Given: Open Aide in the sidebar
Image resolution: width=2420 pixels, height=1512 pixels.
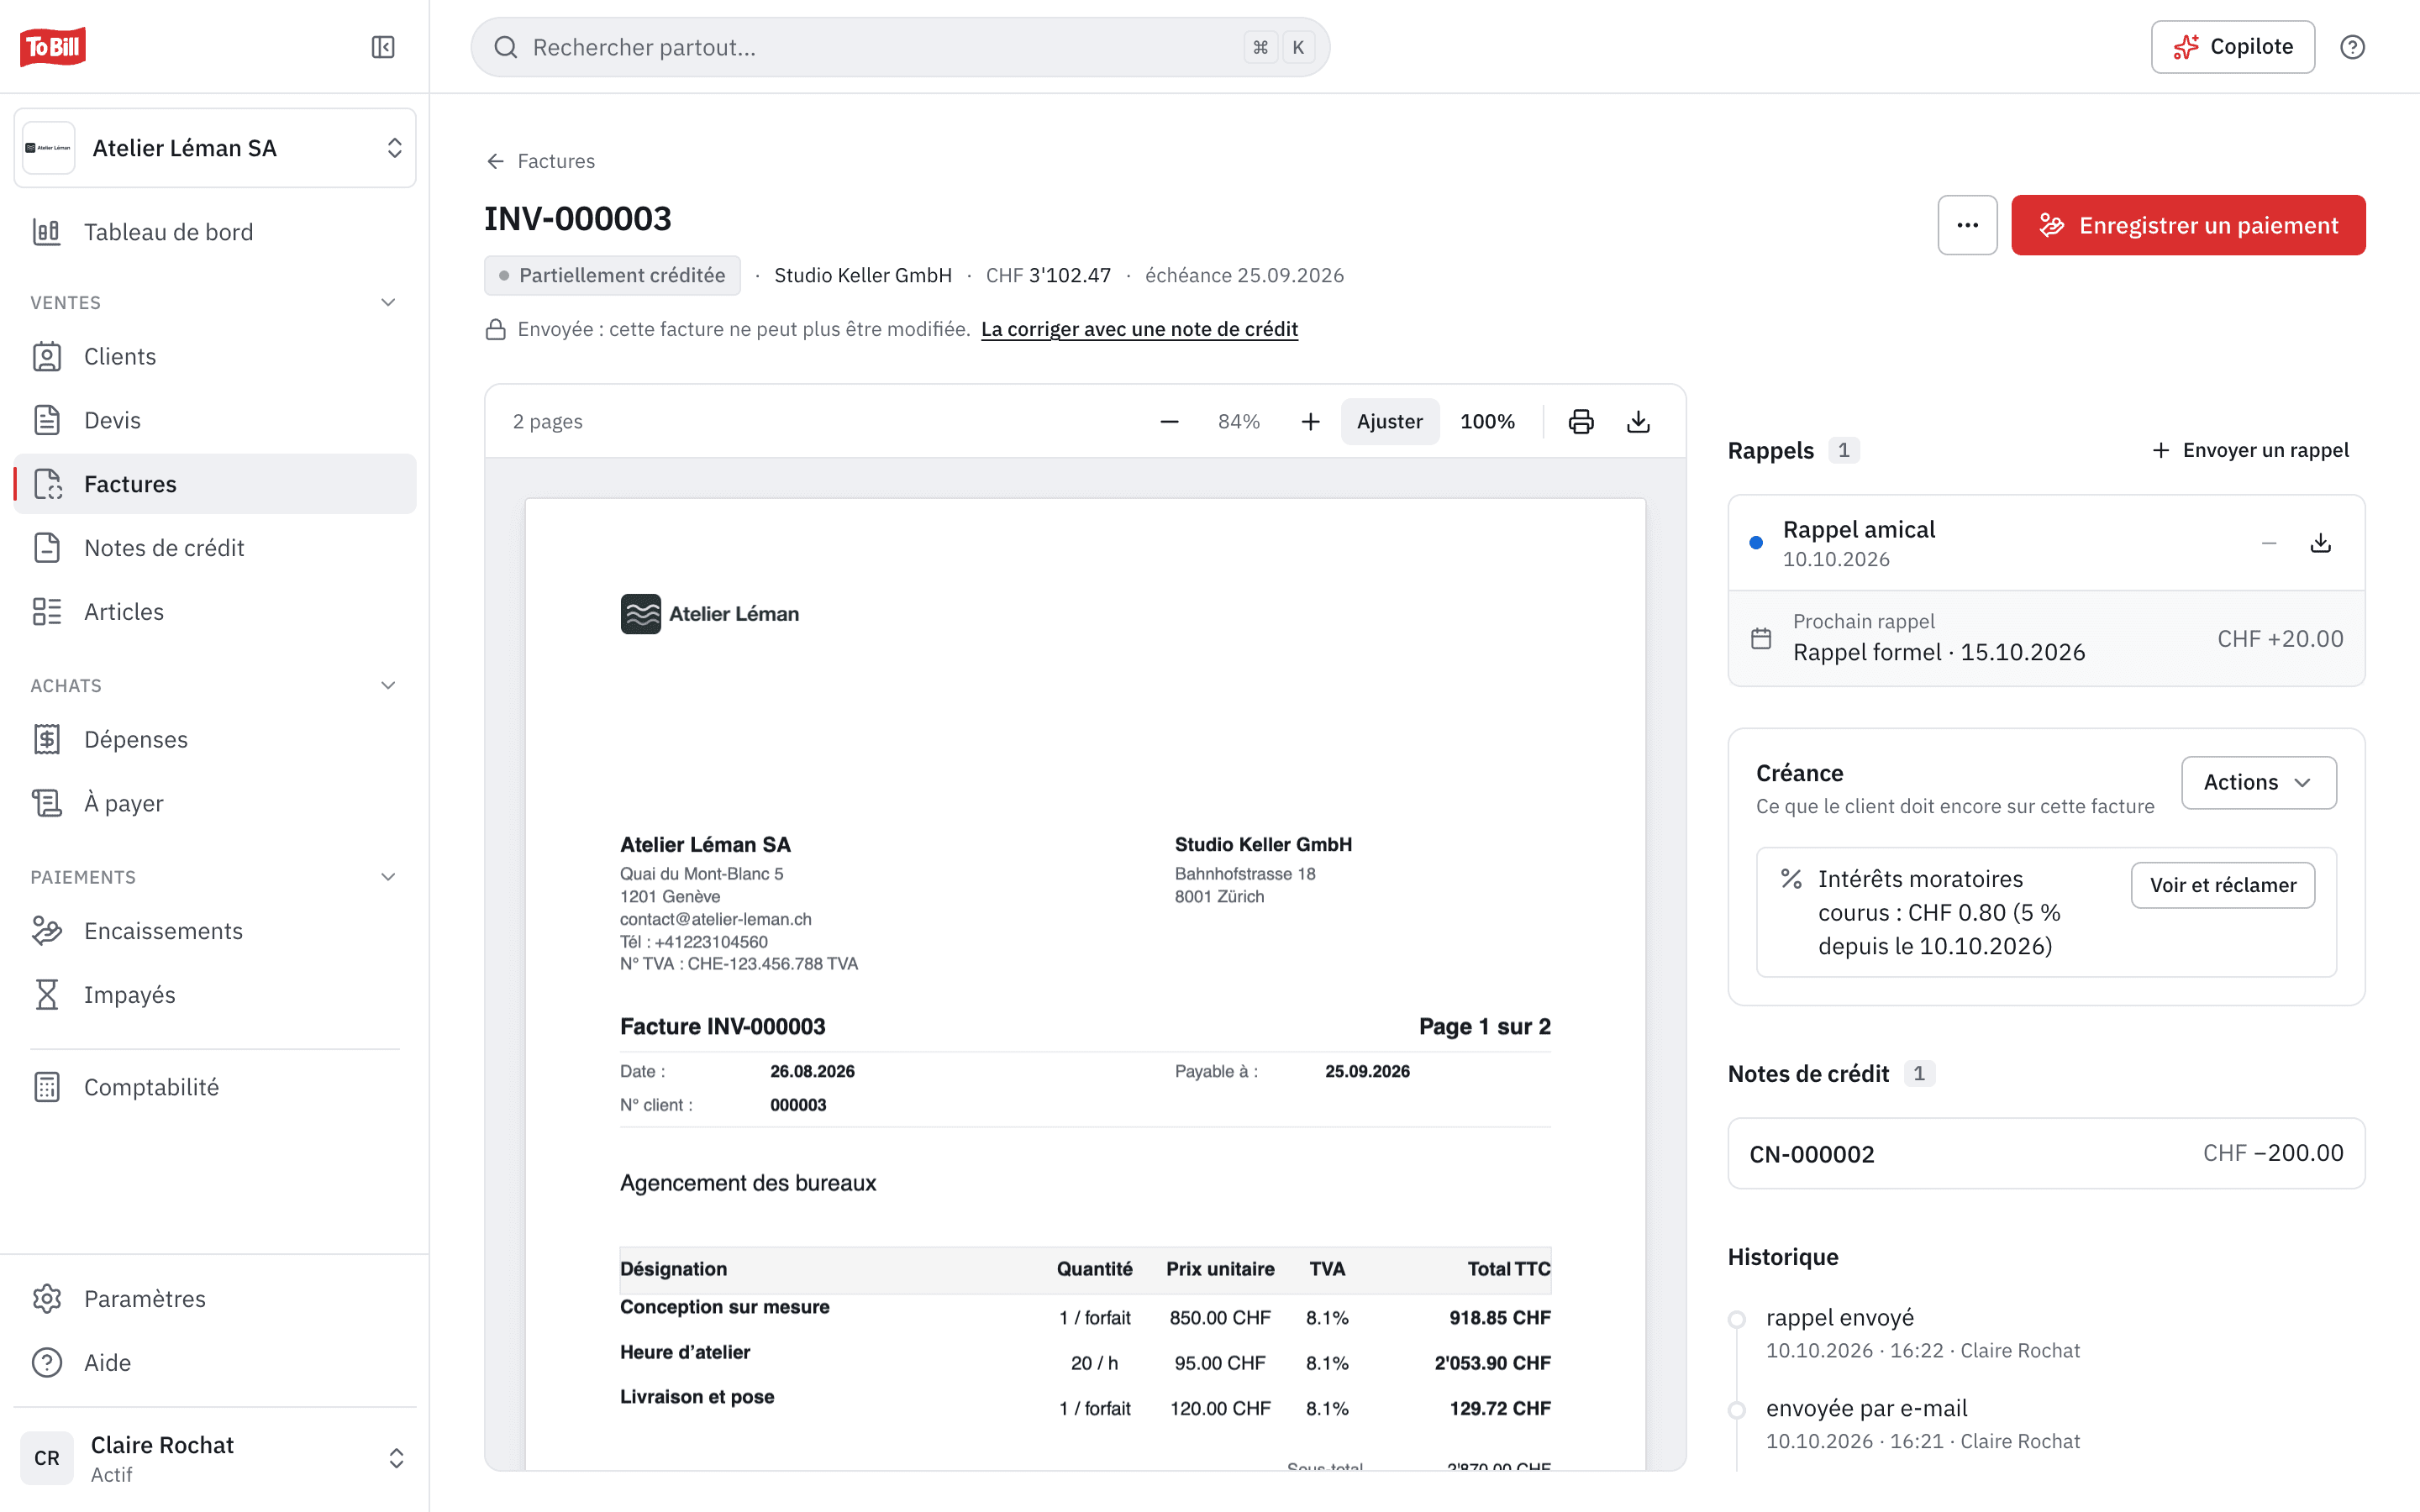Looking at the screenshot, I should pos(215,1362).
